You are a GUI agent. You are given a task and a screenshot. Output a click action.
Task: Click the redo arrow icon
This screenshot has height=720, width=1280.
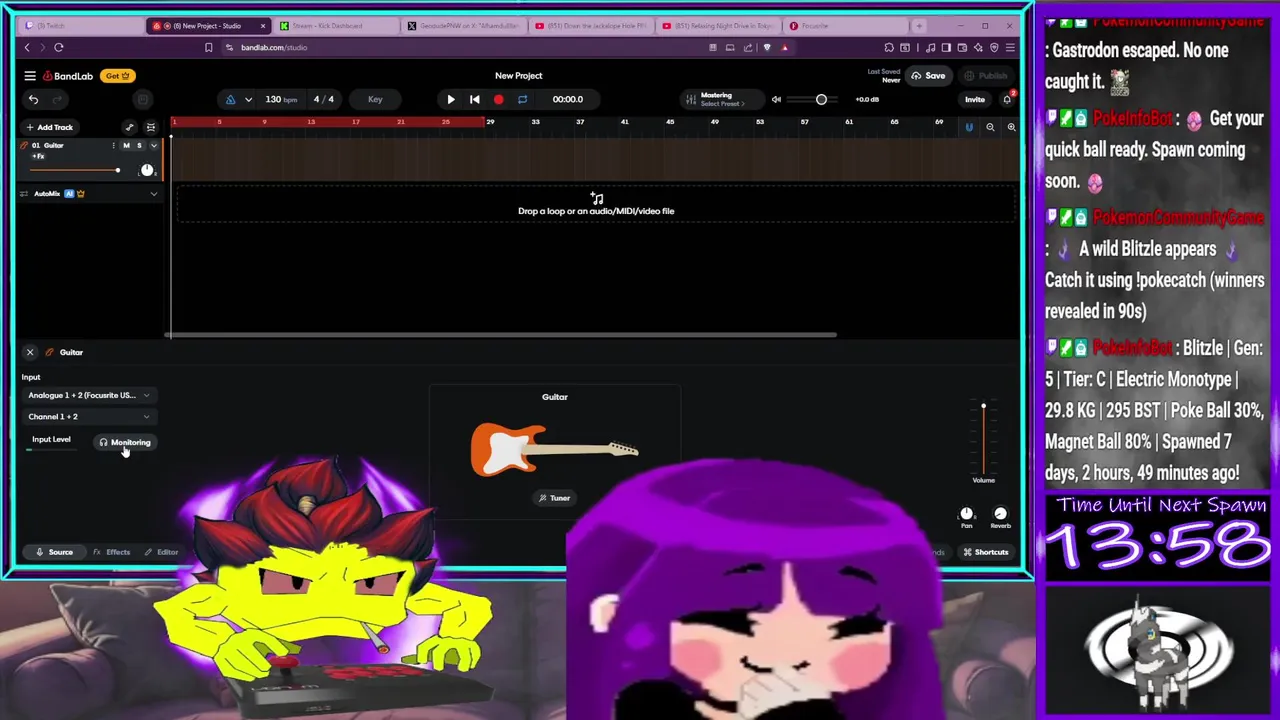(57, 99)
